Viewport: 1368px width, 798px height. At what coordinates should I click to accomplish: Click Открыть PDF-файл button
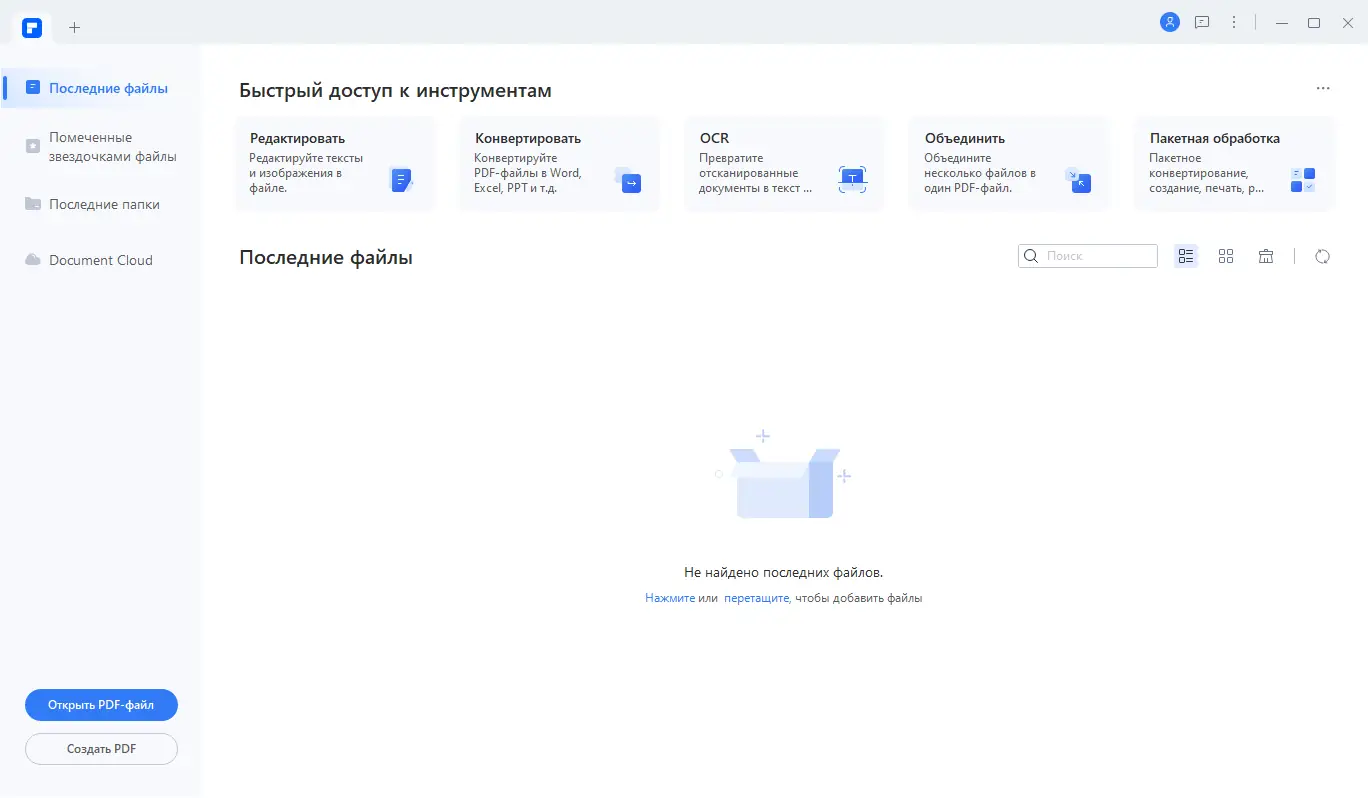100,704
